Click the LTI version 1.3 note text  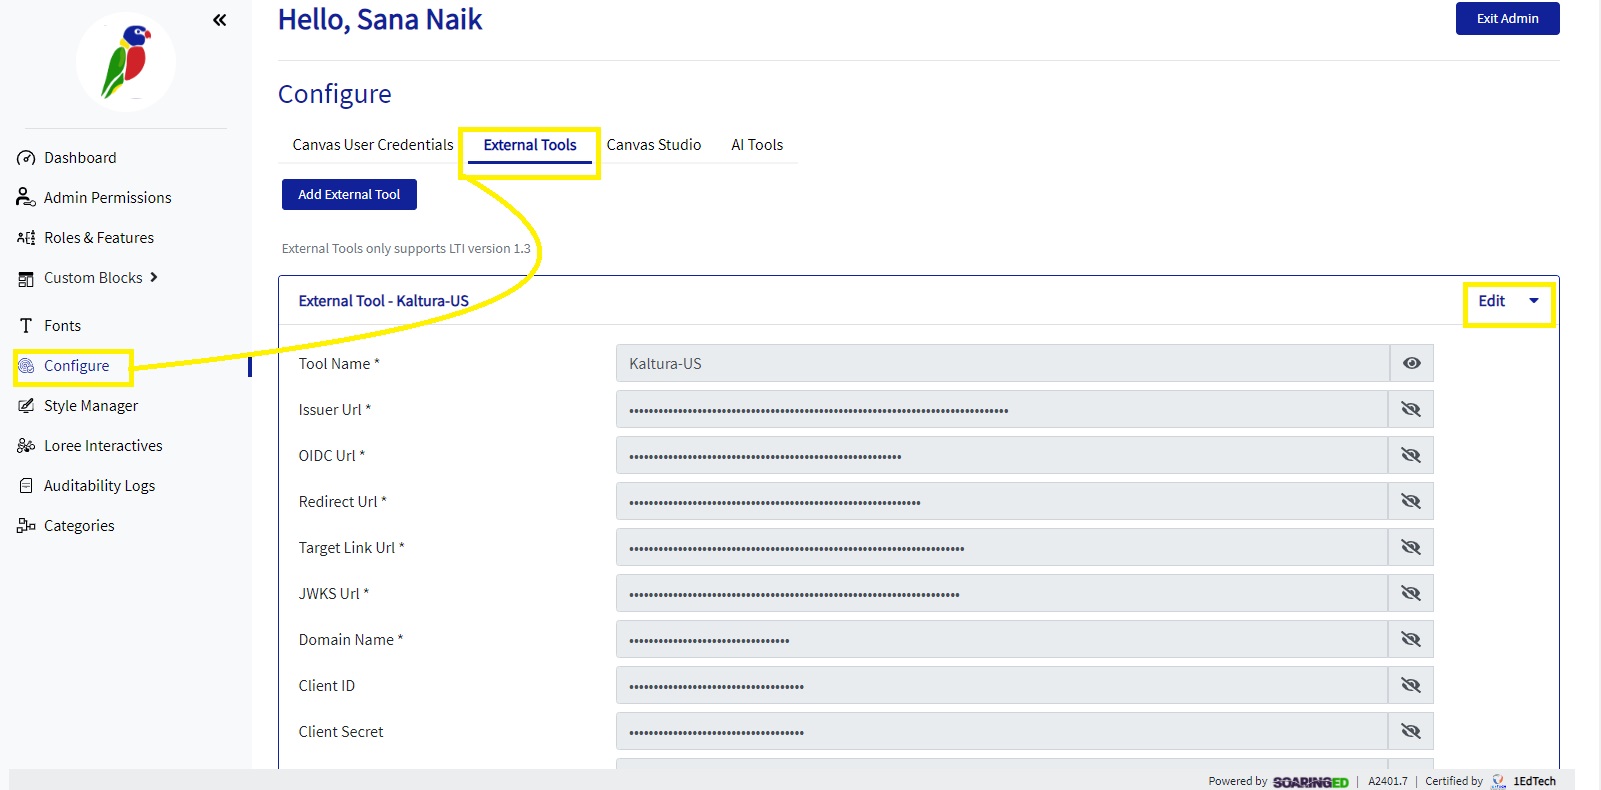(x=406, y=248)
